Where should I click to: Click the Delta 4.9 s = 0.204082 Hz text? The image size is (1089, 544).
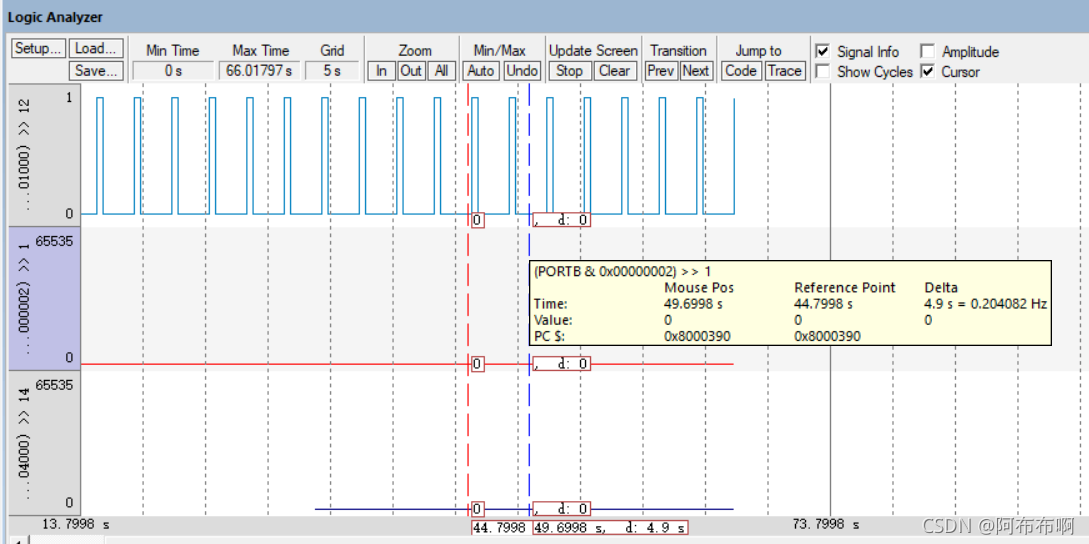pos(986,304)
